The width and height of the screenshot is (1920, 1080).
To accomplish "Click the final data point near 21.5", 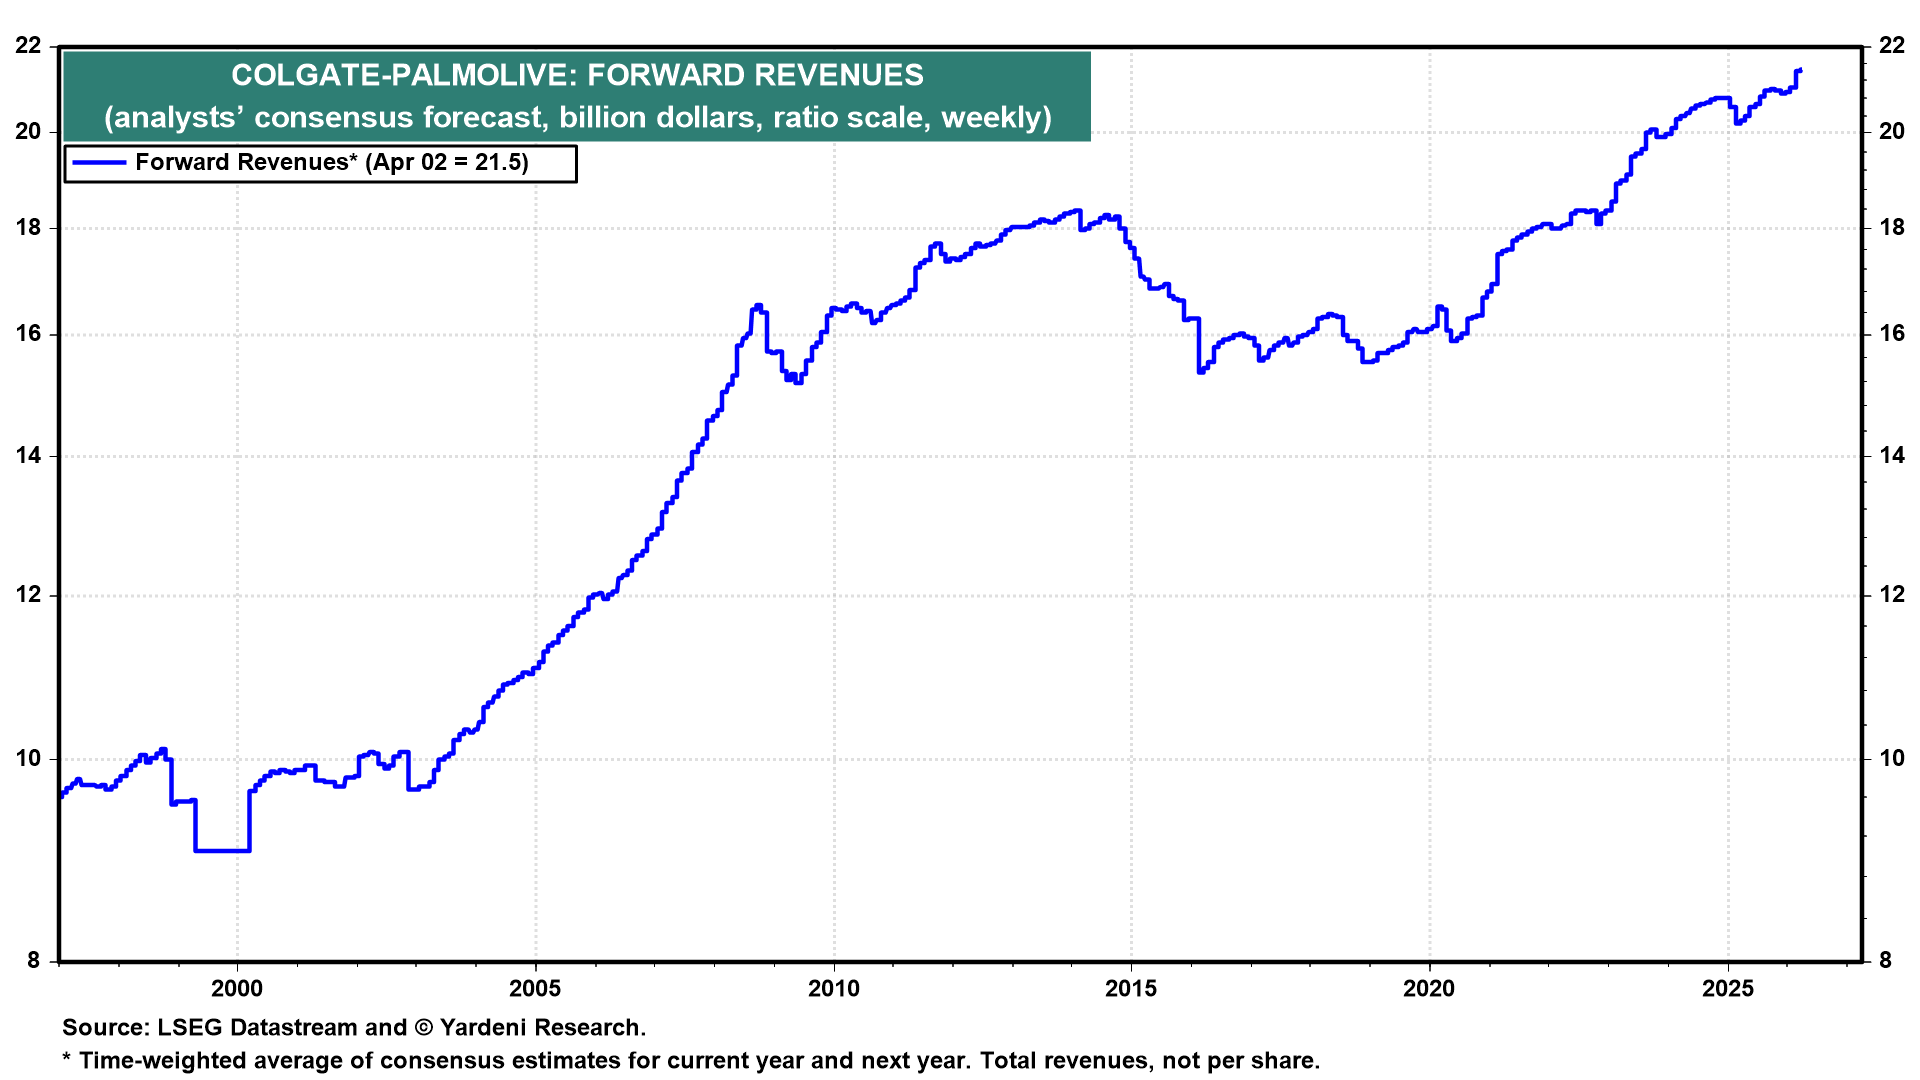I will (x=1799, y=70).
